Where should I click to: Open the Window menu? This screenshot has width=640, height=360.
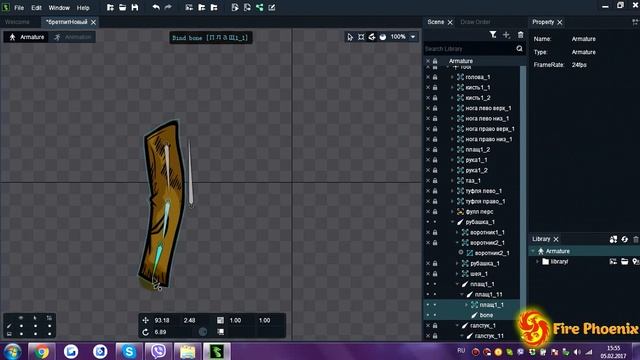pos(59,8)
